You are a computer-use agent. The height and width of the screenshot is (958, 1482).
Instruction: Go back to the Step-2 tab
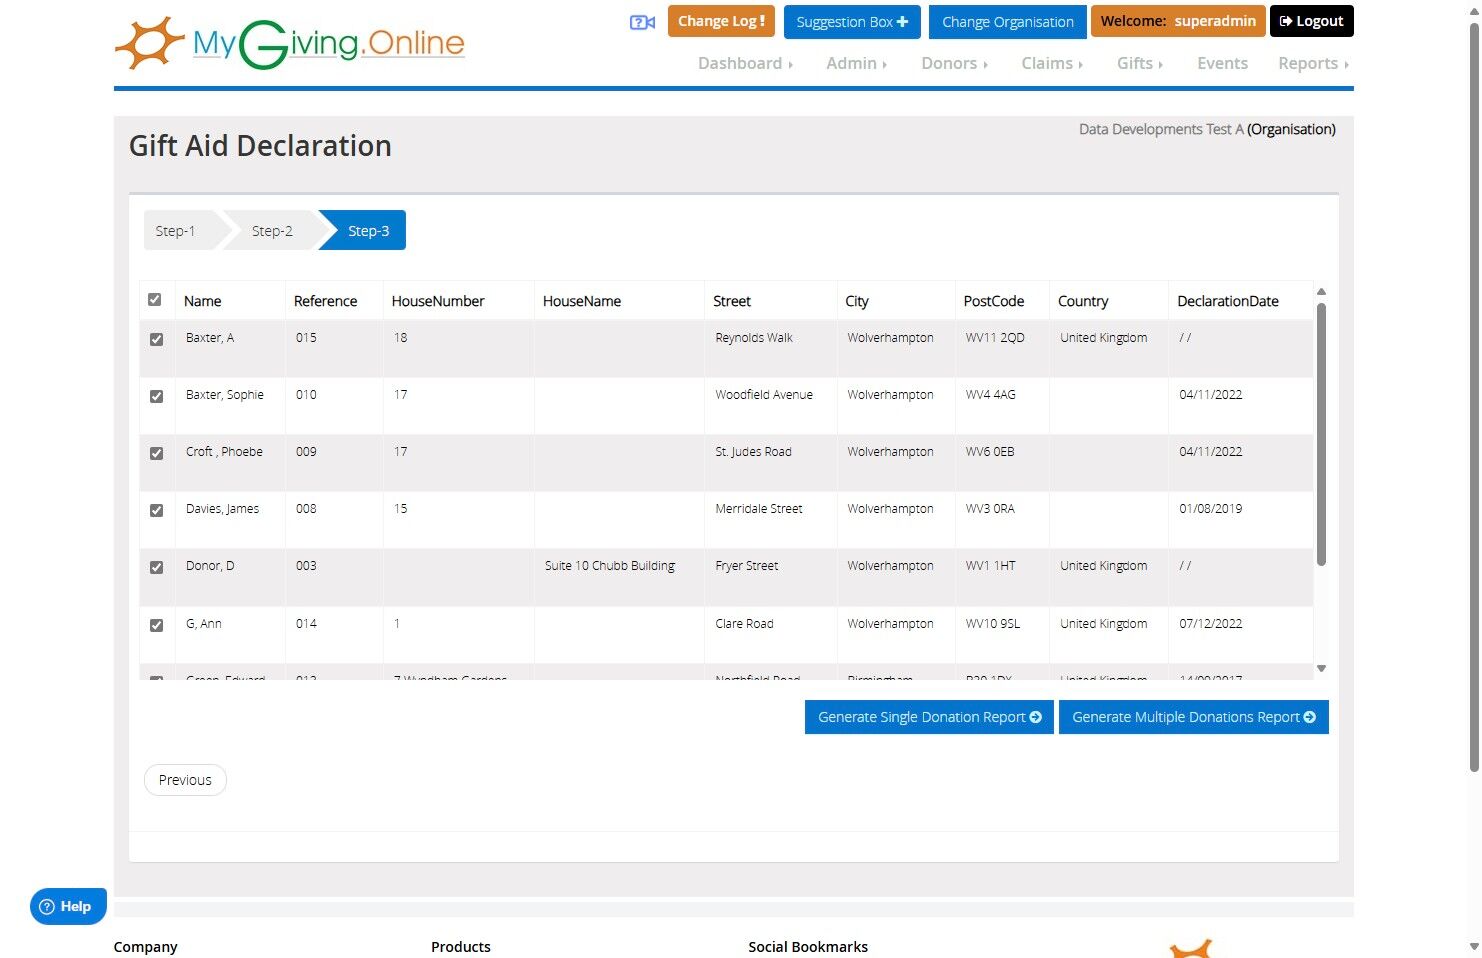[272, 230]
